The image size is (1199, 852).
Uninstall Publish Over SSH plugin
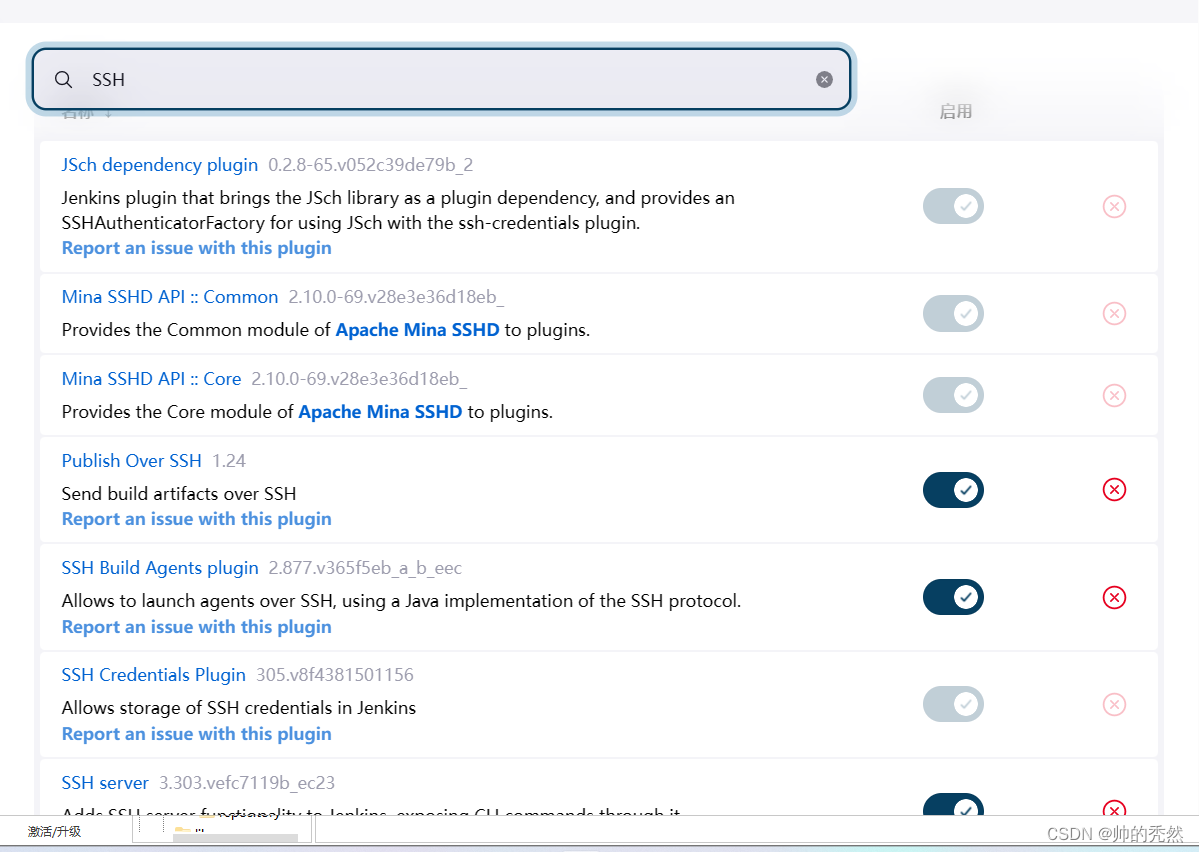tap(1114, 489)
